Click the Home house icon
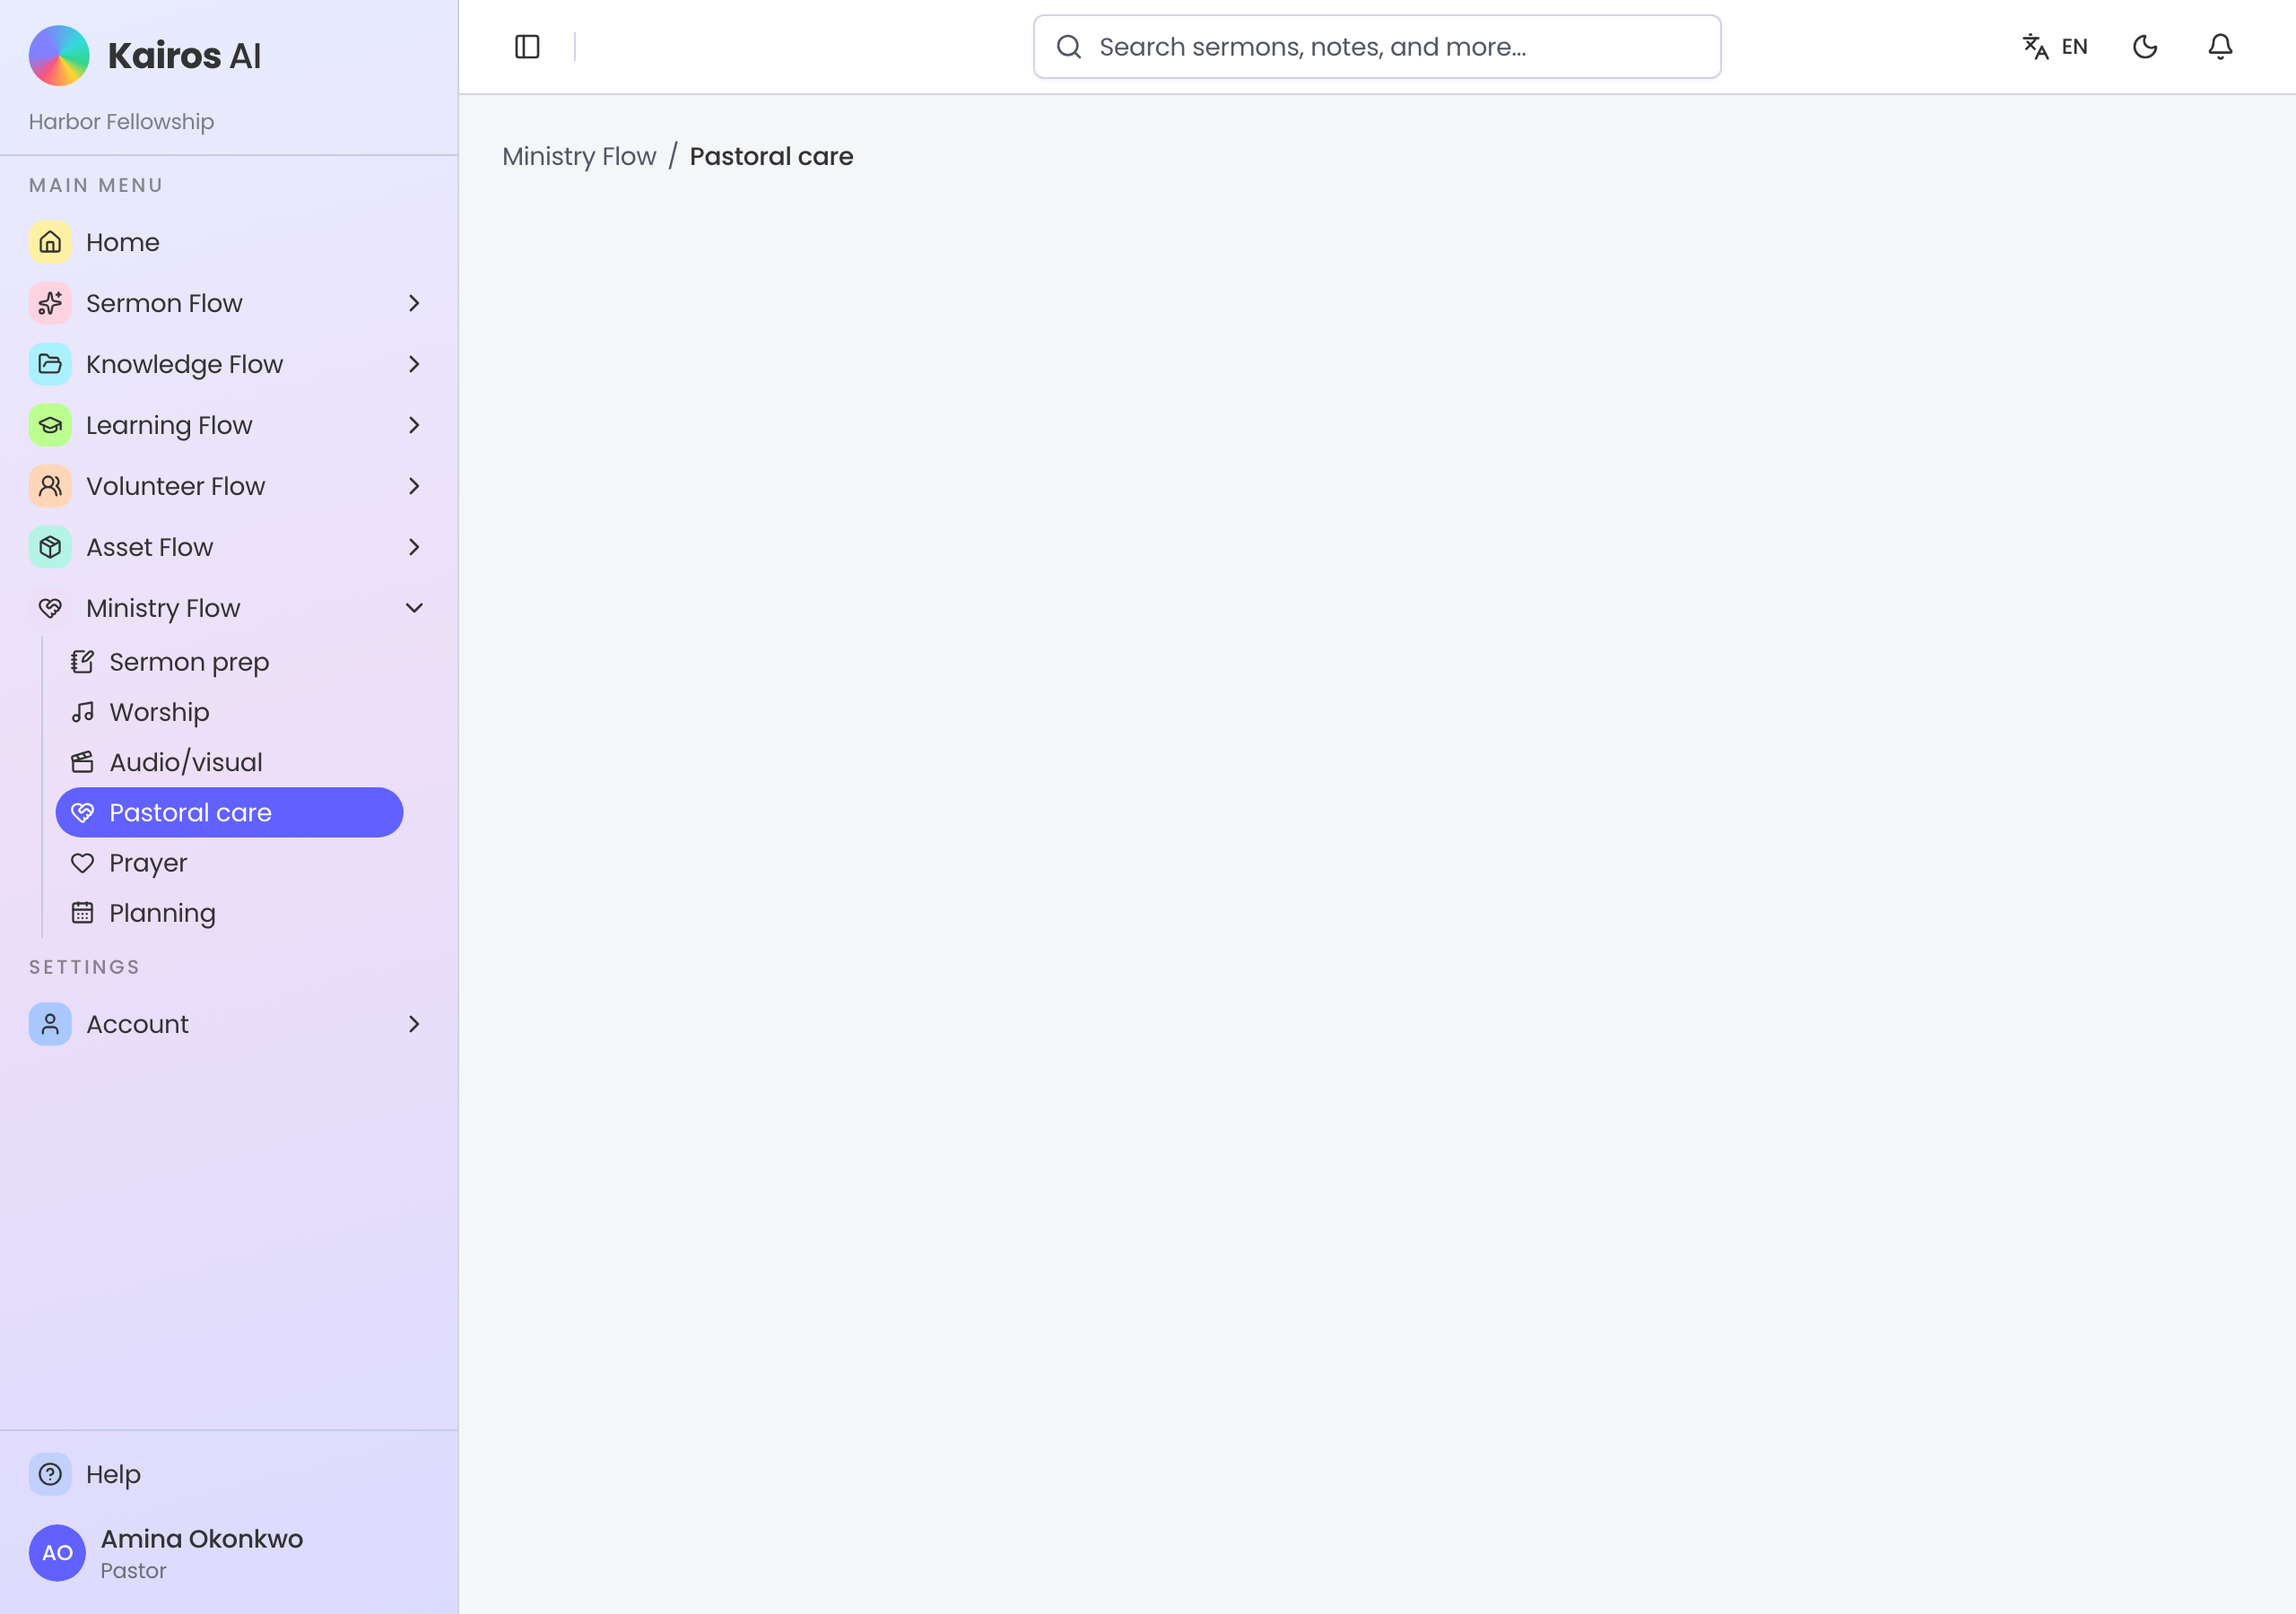Image resolution: width=2296 pixels, height=1614 pixels. pyautogui.click(x=50, y=242)
